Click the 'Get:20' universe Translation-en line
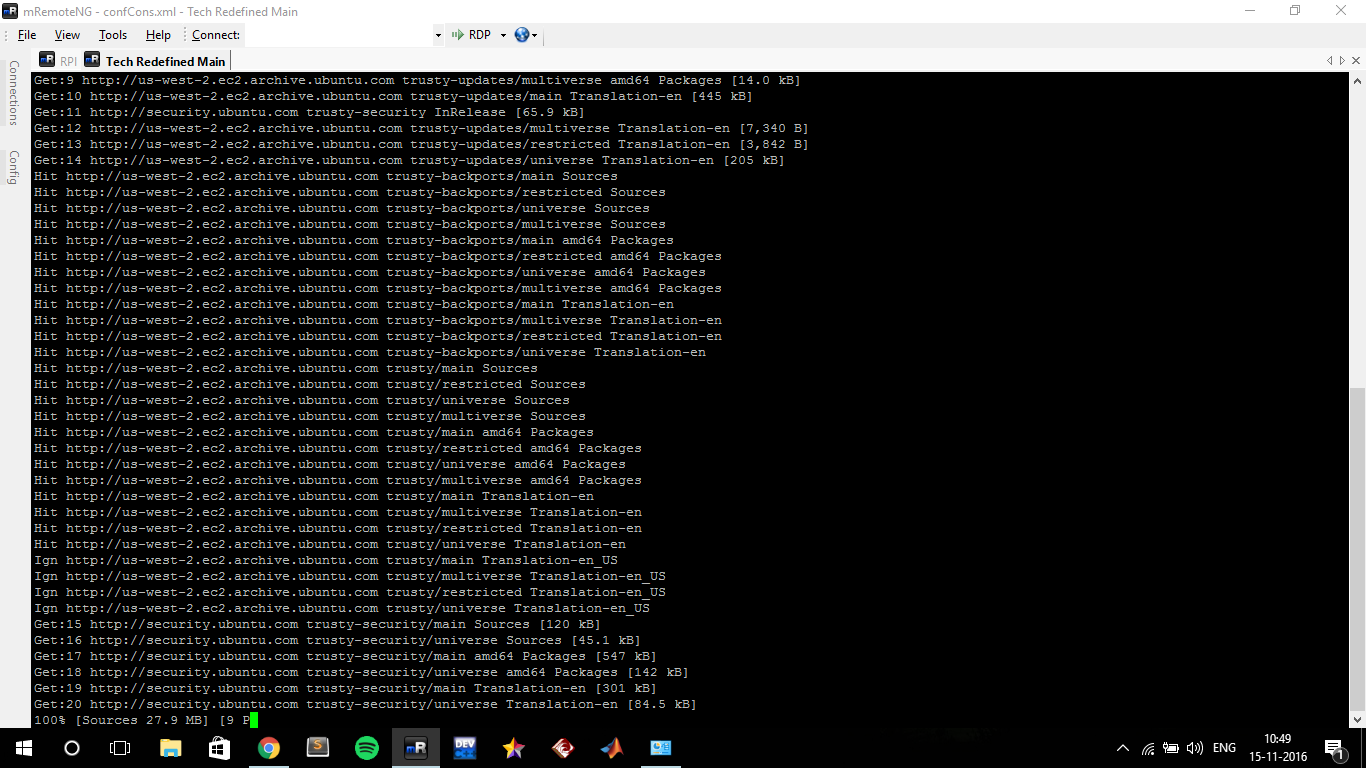 click(365, 704)
